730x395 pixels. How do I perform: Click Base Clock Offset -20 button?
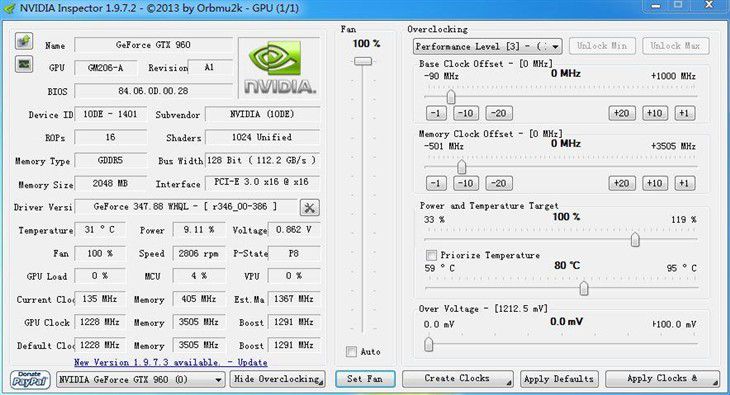pos(499,113)
